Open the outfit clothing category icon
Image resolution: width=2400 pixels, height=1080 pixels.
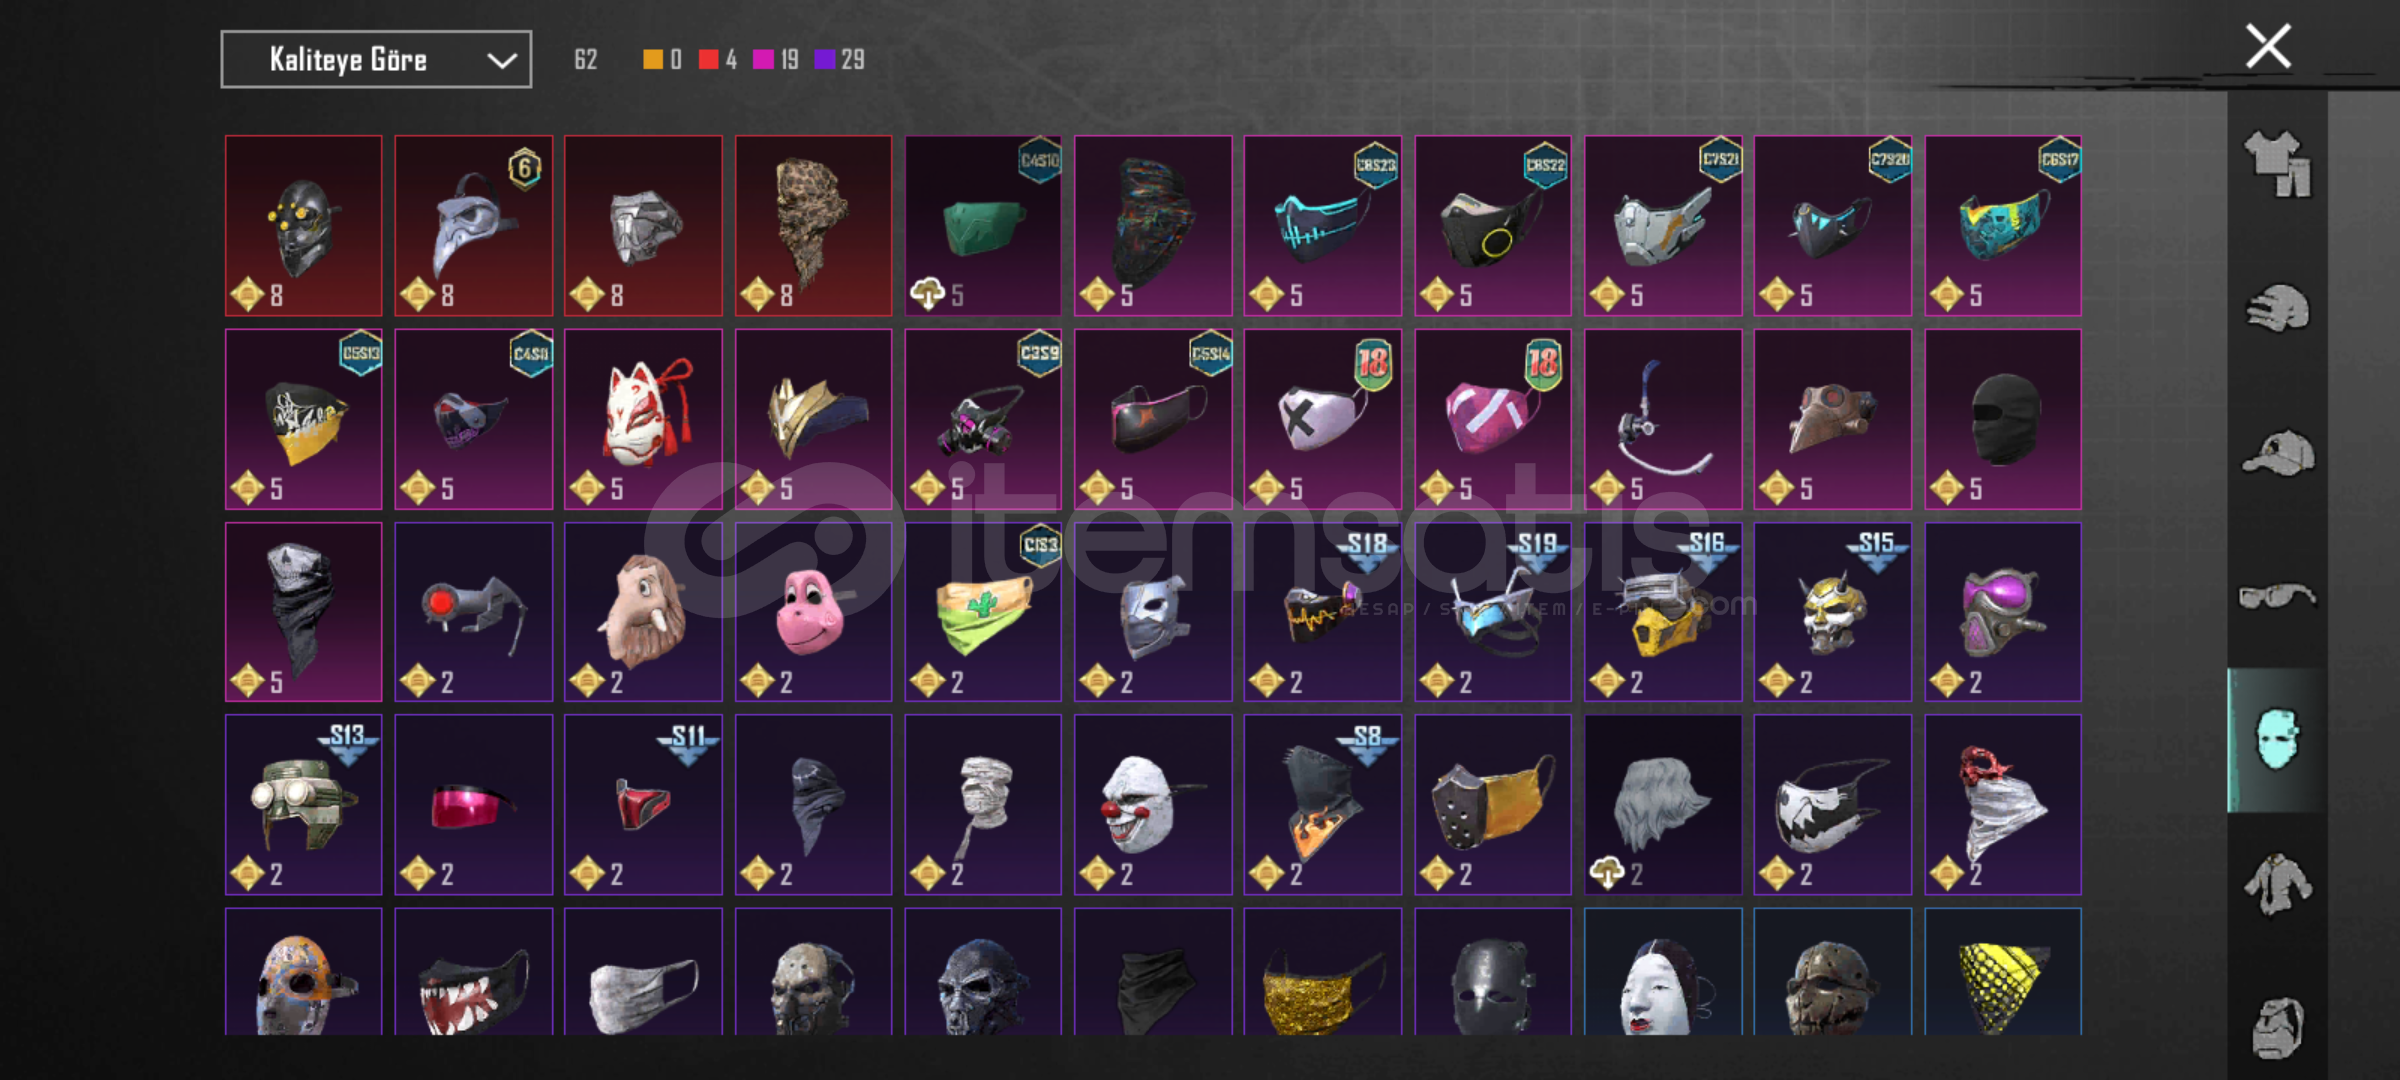point(2278,164)
